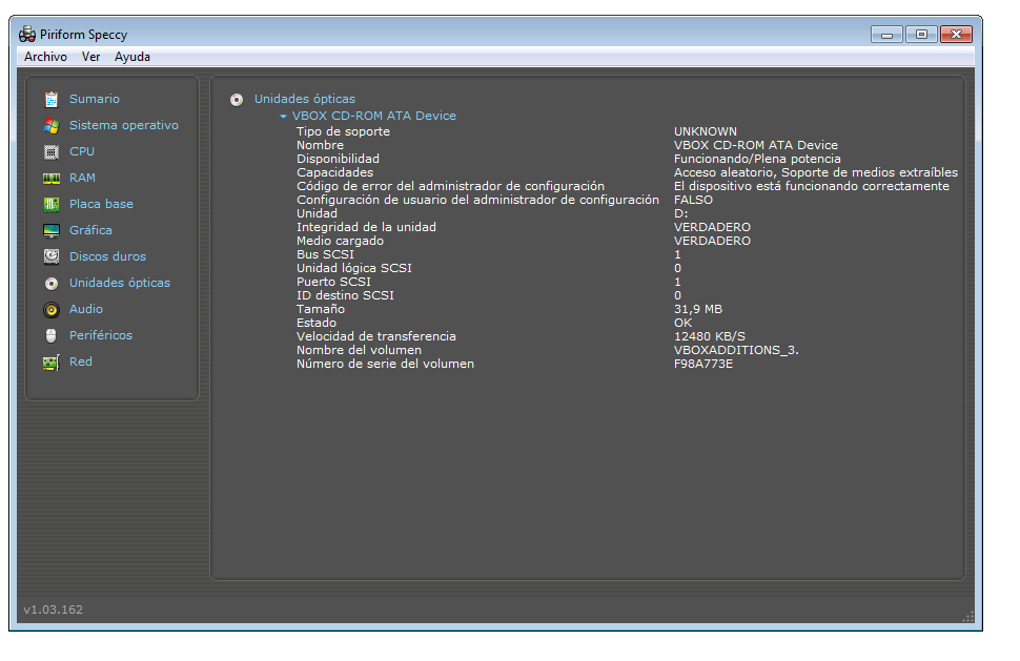Viewport: 1020px width, 661px height.
Task: Click the Audio speaker icon
Action: [51, 310]
